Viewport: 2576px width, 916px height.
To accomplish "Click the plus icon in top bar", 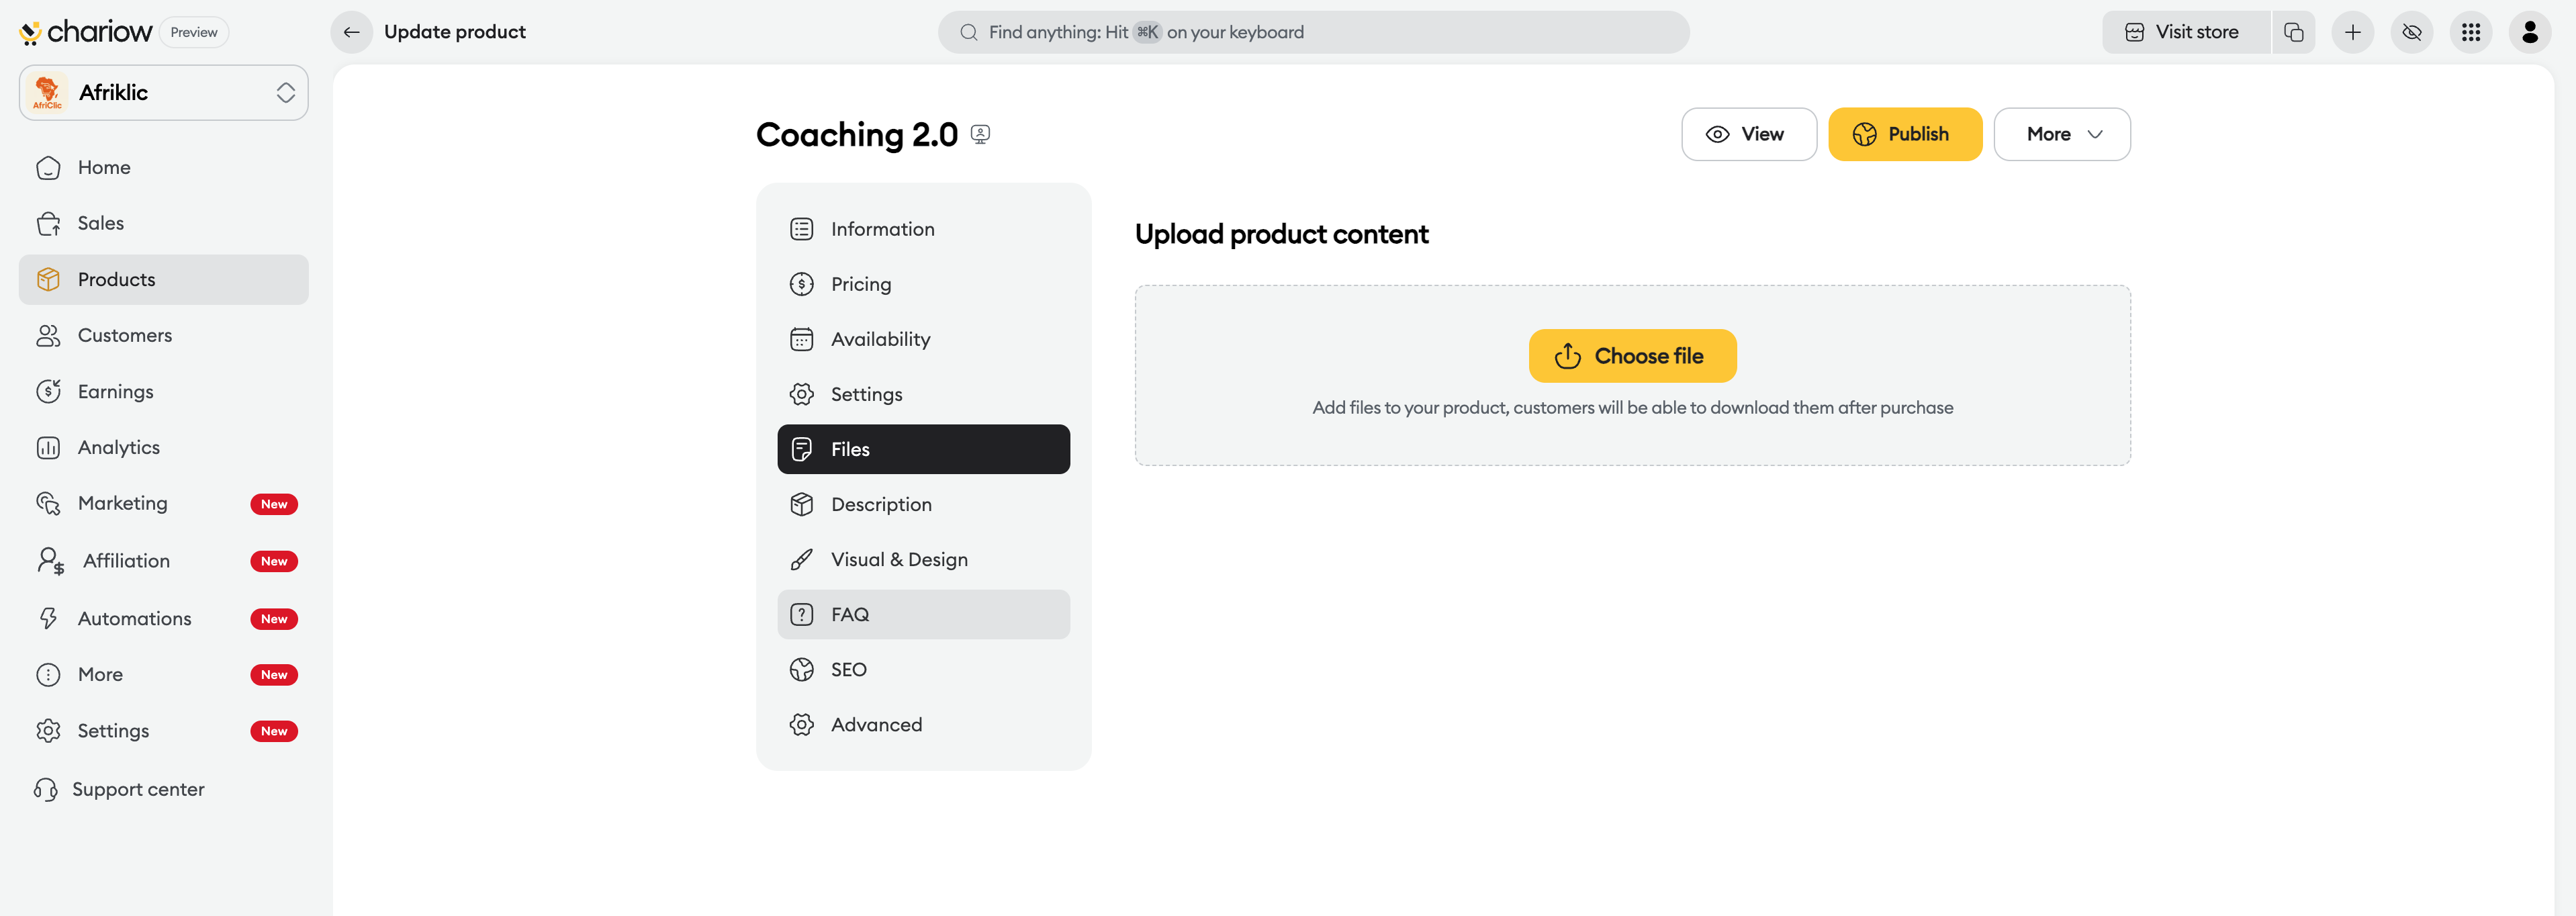I will point(2352,32).
